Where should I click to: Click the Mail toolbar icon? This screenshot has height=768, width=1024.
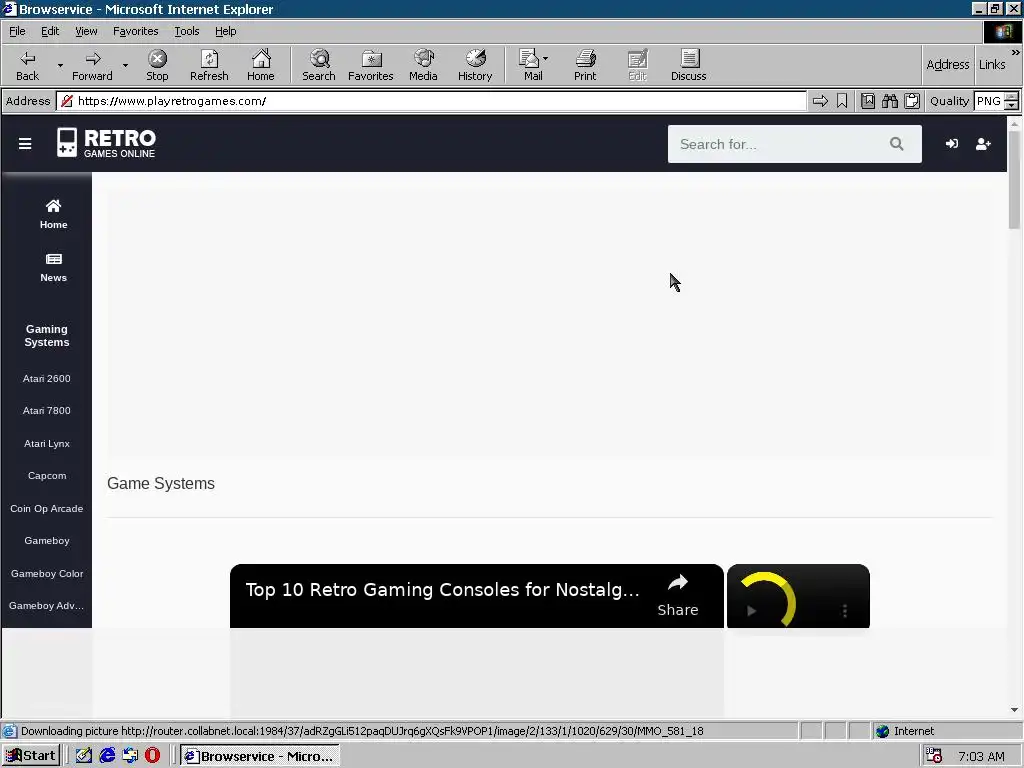pos(530,65)
